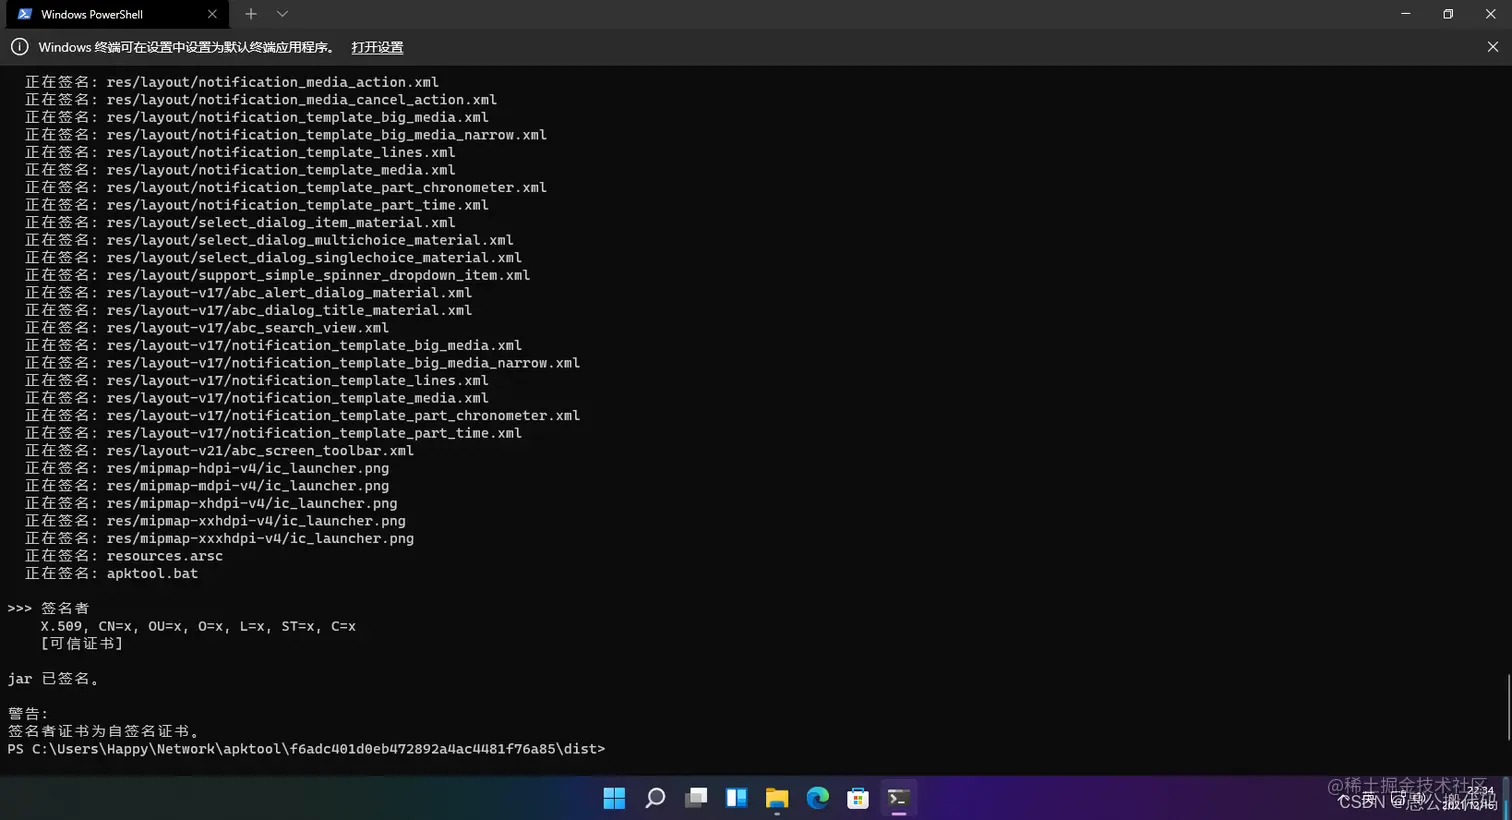Open Microsoft Edge from the taskbar
This screenshot has height=820, width=1512.
point(818,797)
